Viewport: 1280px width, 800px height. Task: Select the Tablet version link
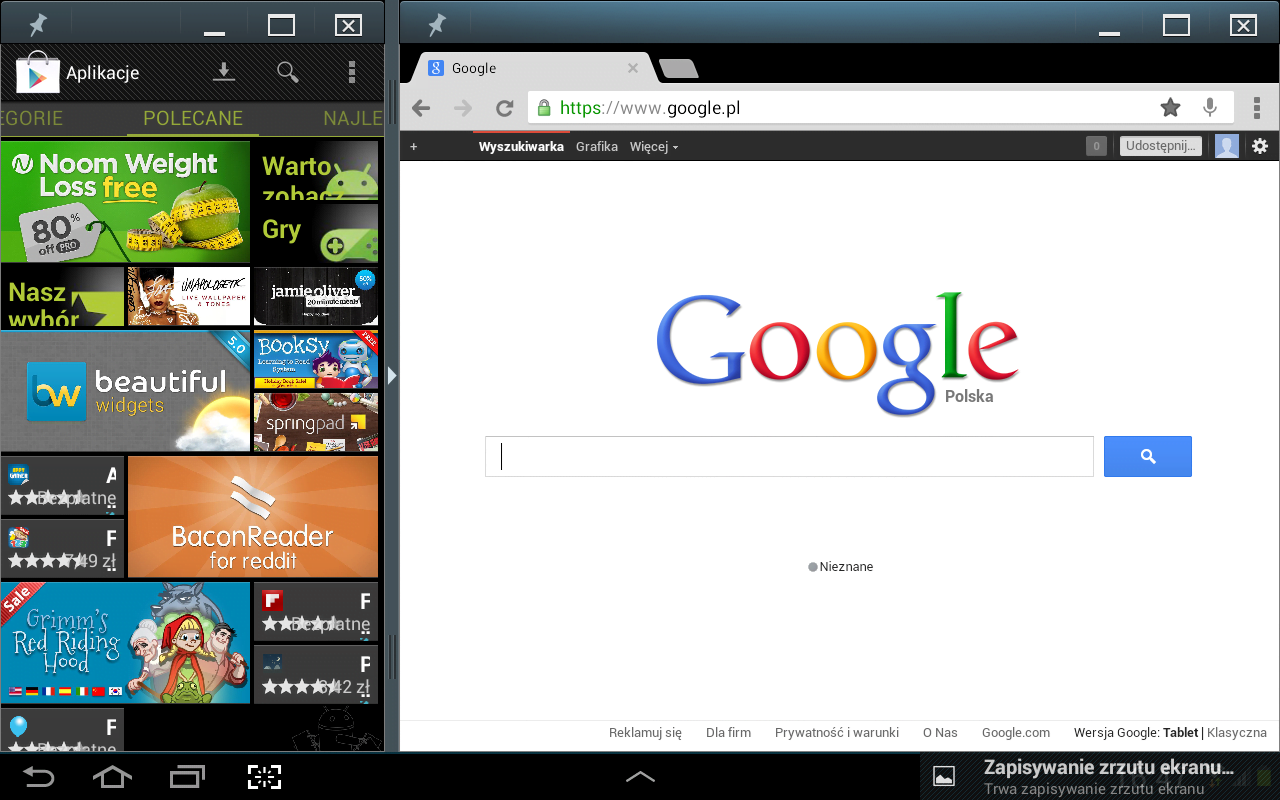(x=1180, y=732)
